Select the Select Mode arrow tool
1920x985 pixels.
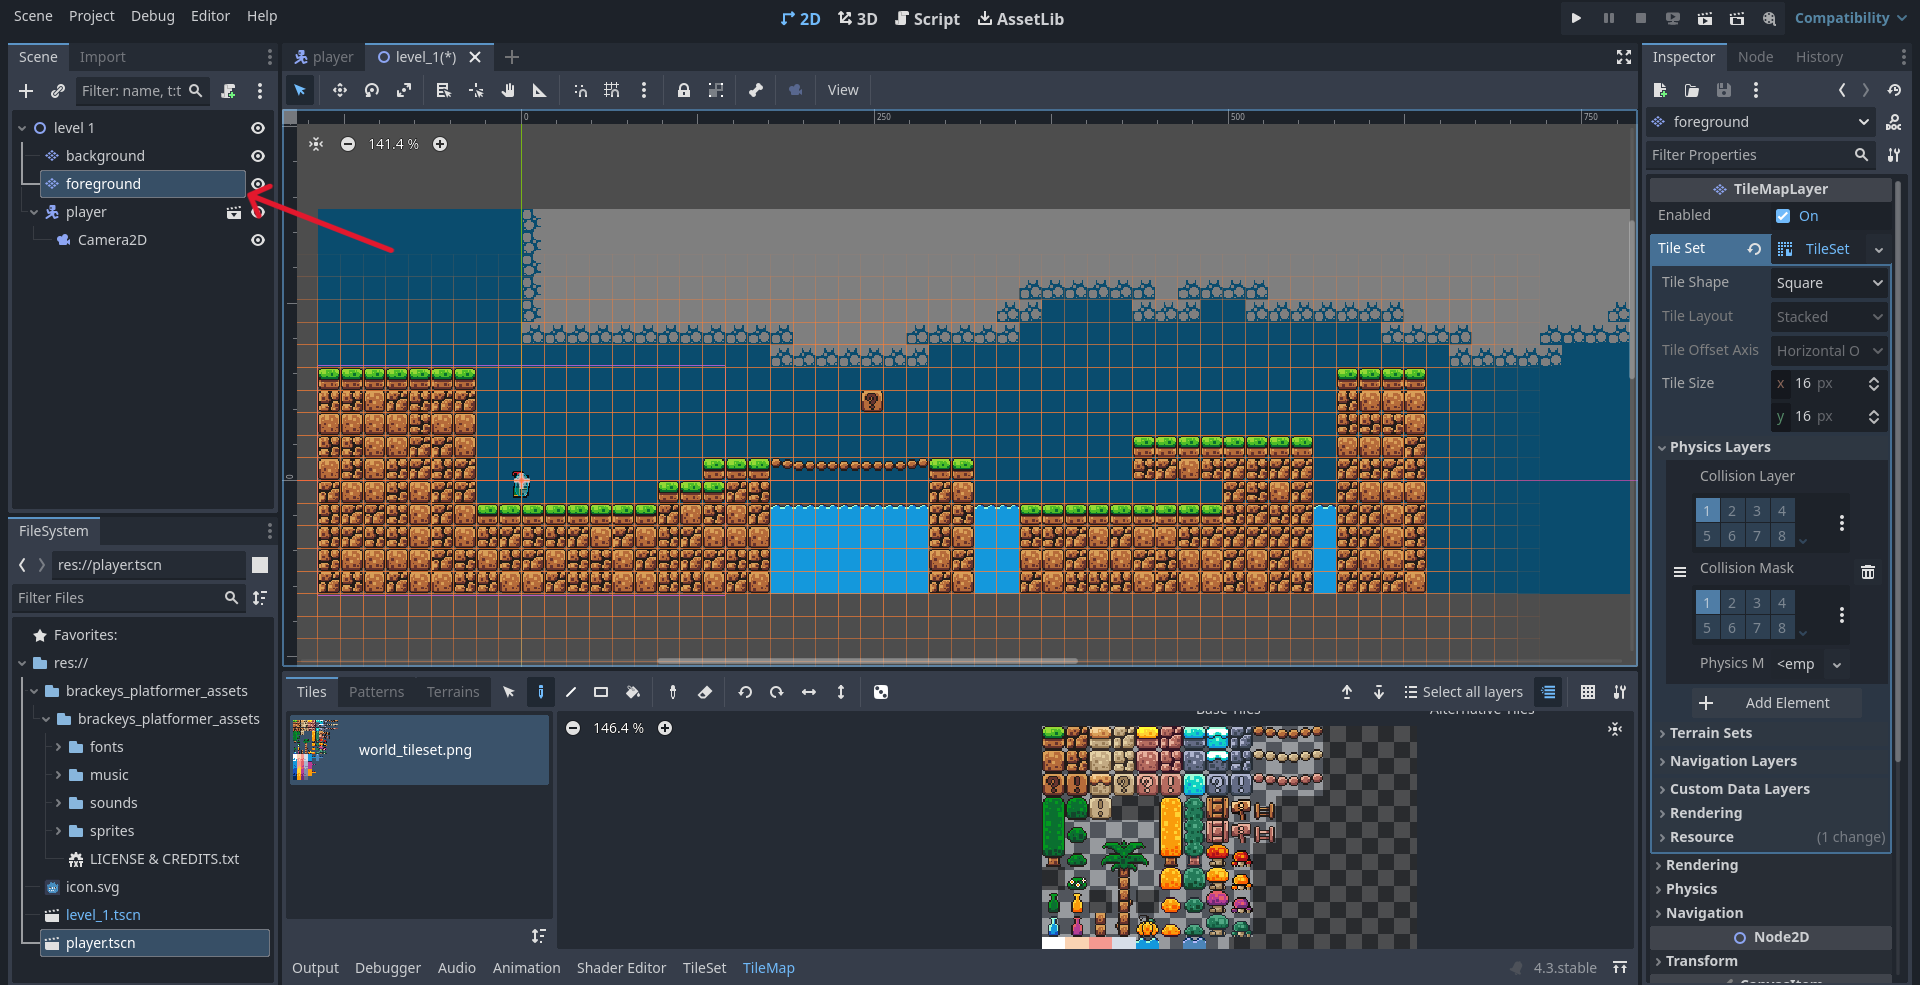[x=300, y=90]
